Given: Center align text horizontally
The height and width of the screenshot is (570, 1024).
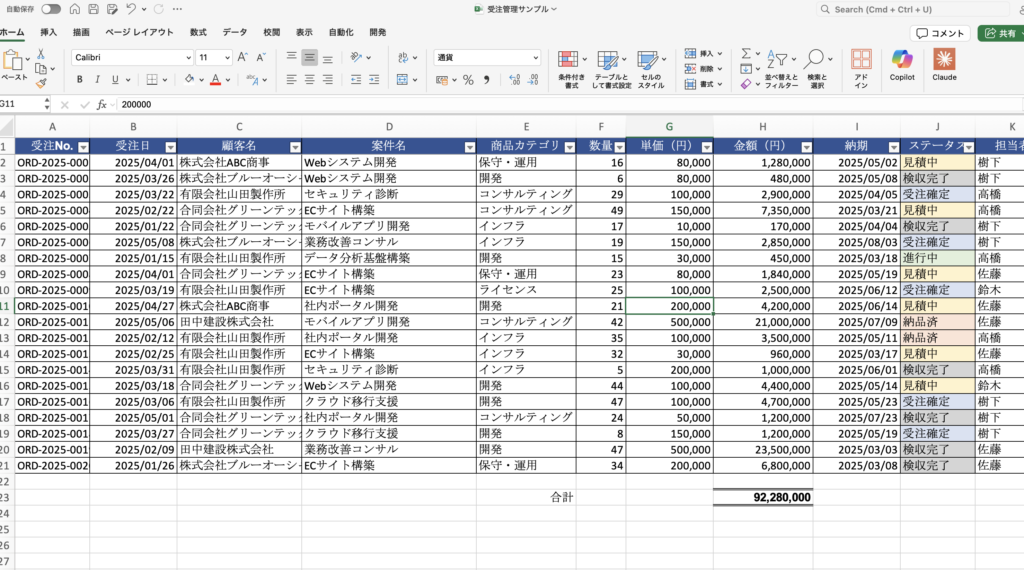Looking at the screenshot, I should (310, 80).
